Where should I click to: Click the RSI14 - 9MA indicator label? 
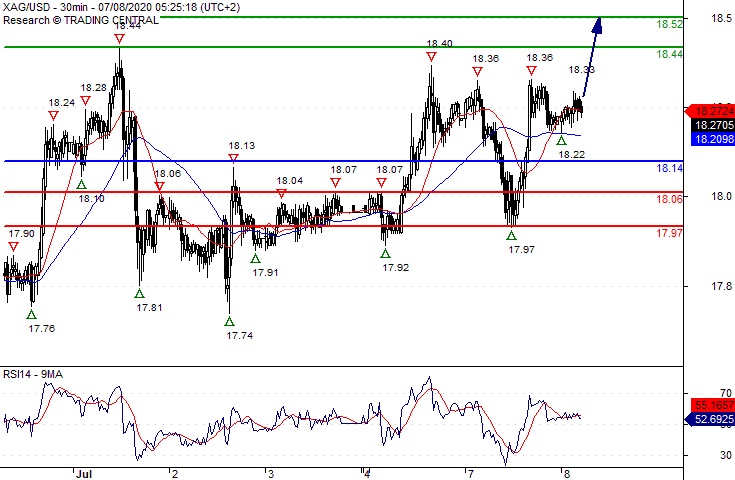click(33, 374)
